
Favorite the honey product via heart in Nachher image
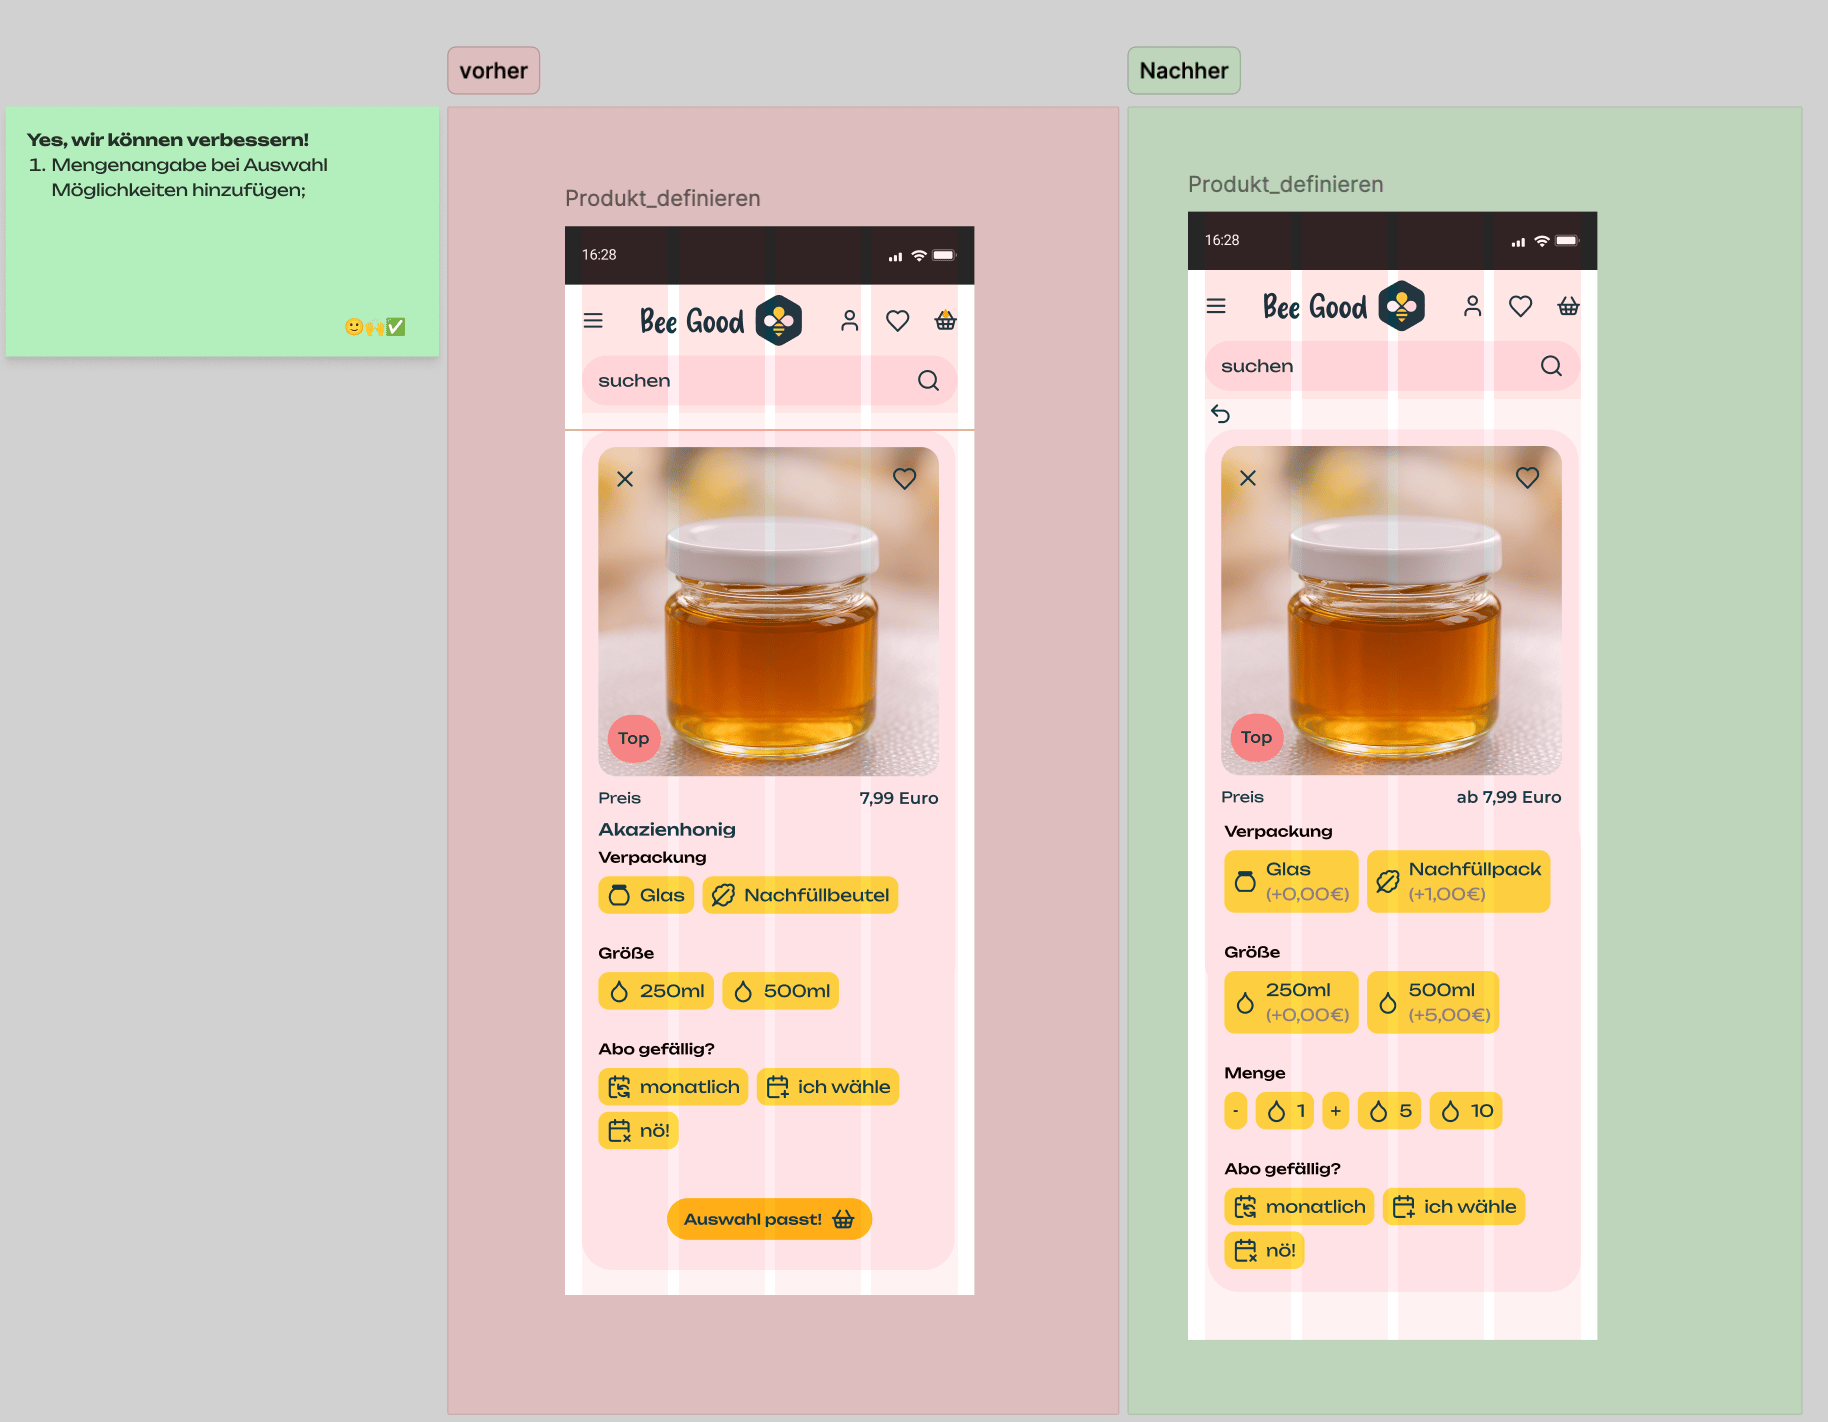(x=1527, y=478)
